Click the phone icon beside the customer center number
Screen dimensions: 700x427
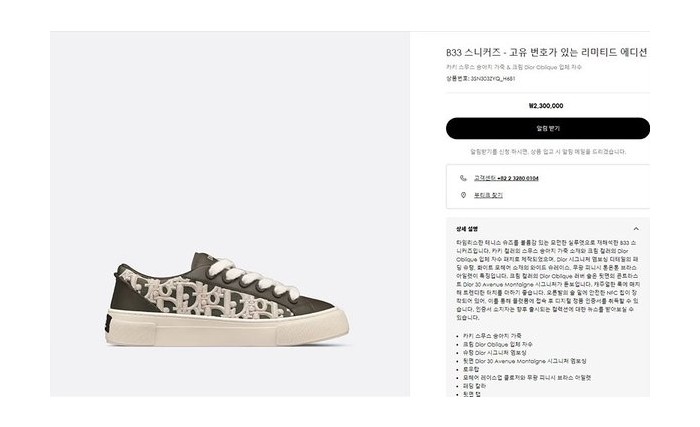(x=463, y=178)
